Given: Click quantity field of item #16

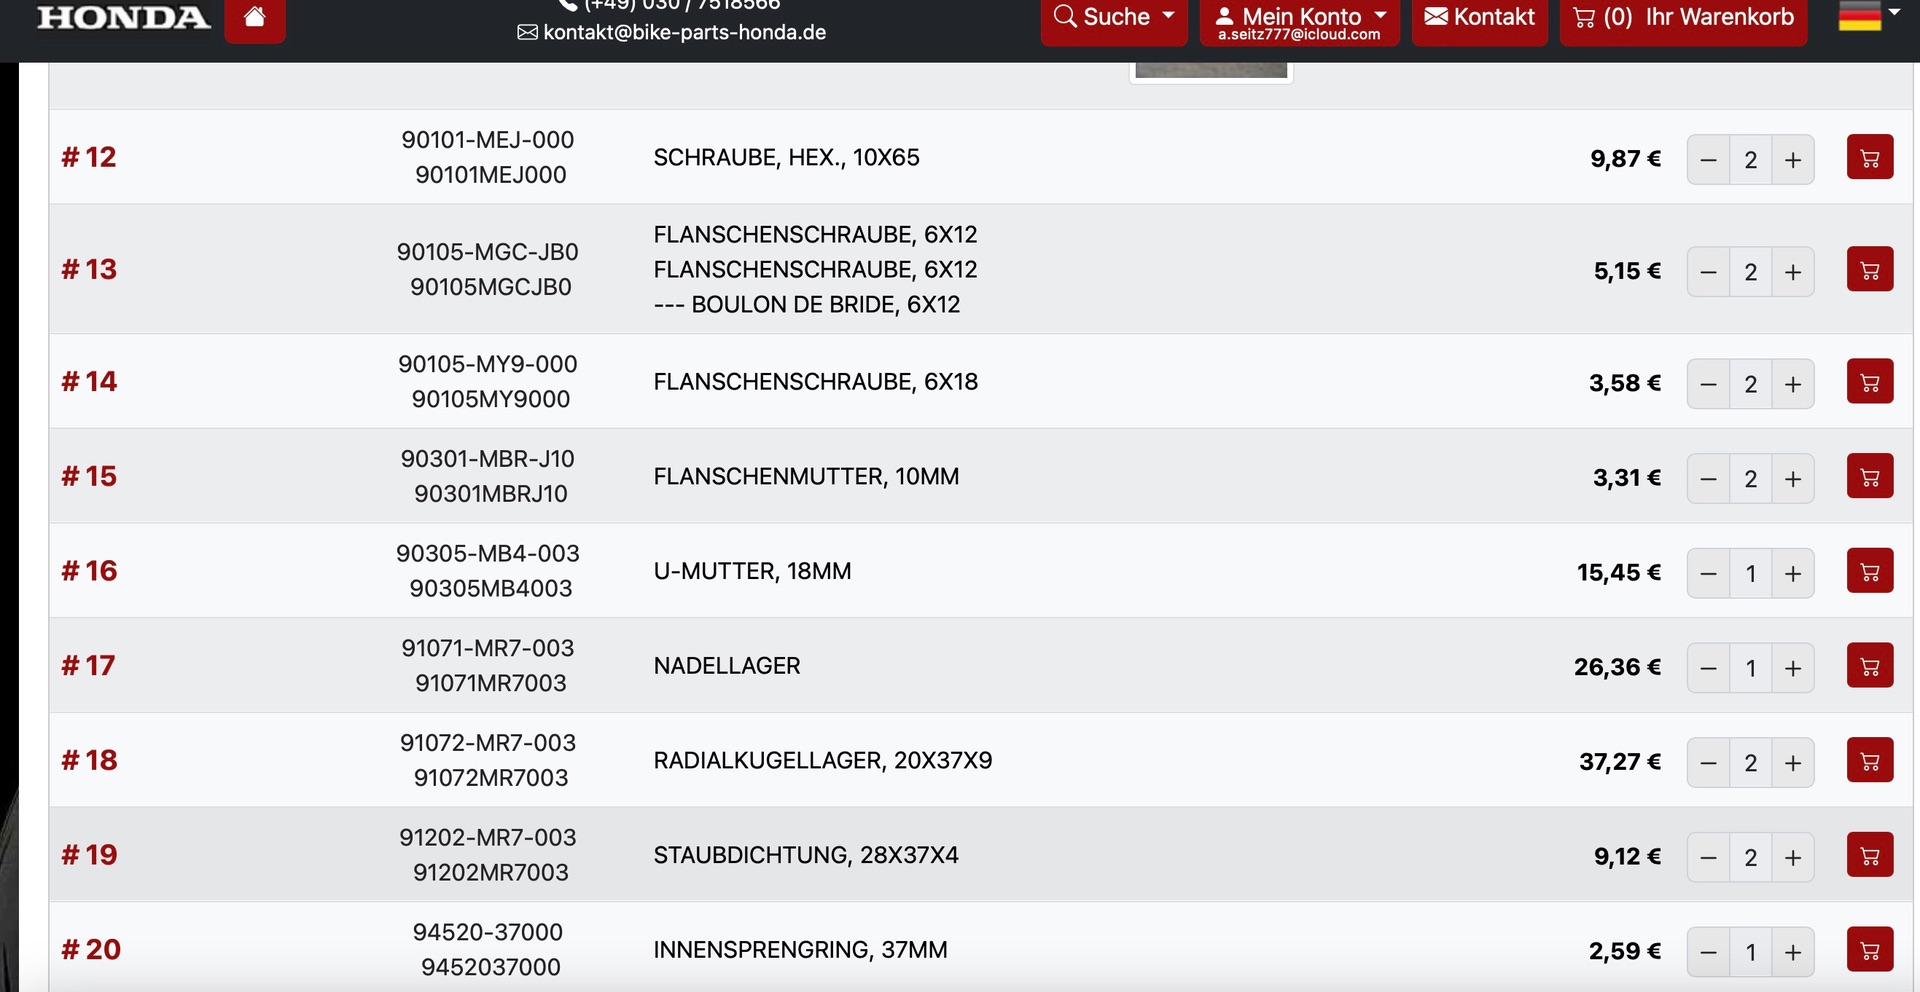Looking at the screenshot, I should [1750, 574].
